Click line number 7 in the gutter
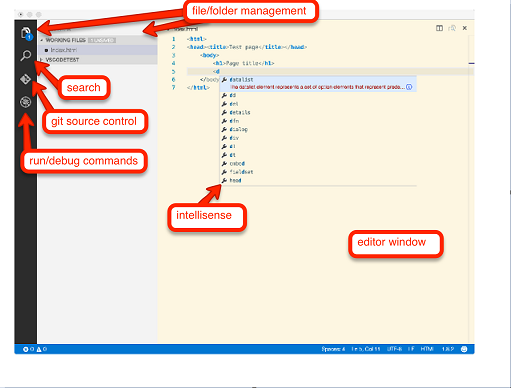The image size is (511, 388). coord(173,87)
